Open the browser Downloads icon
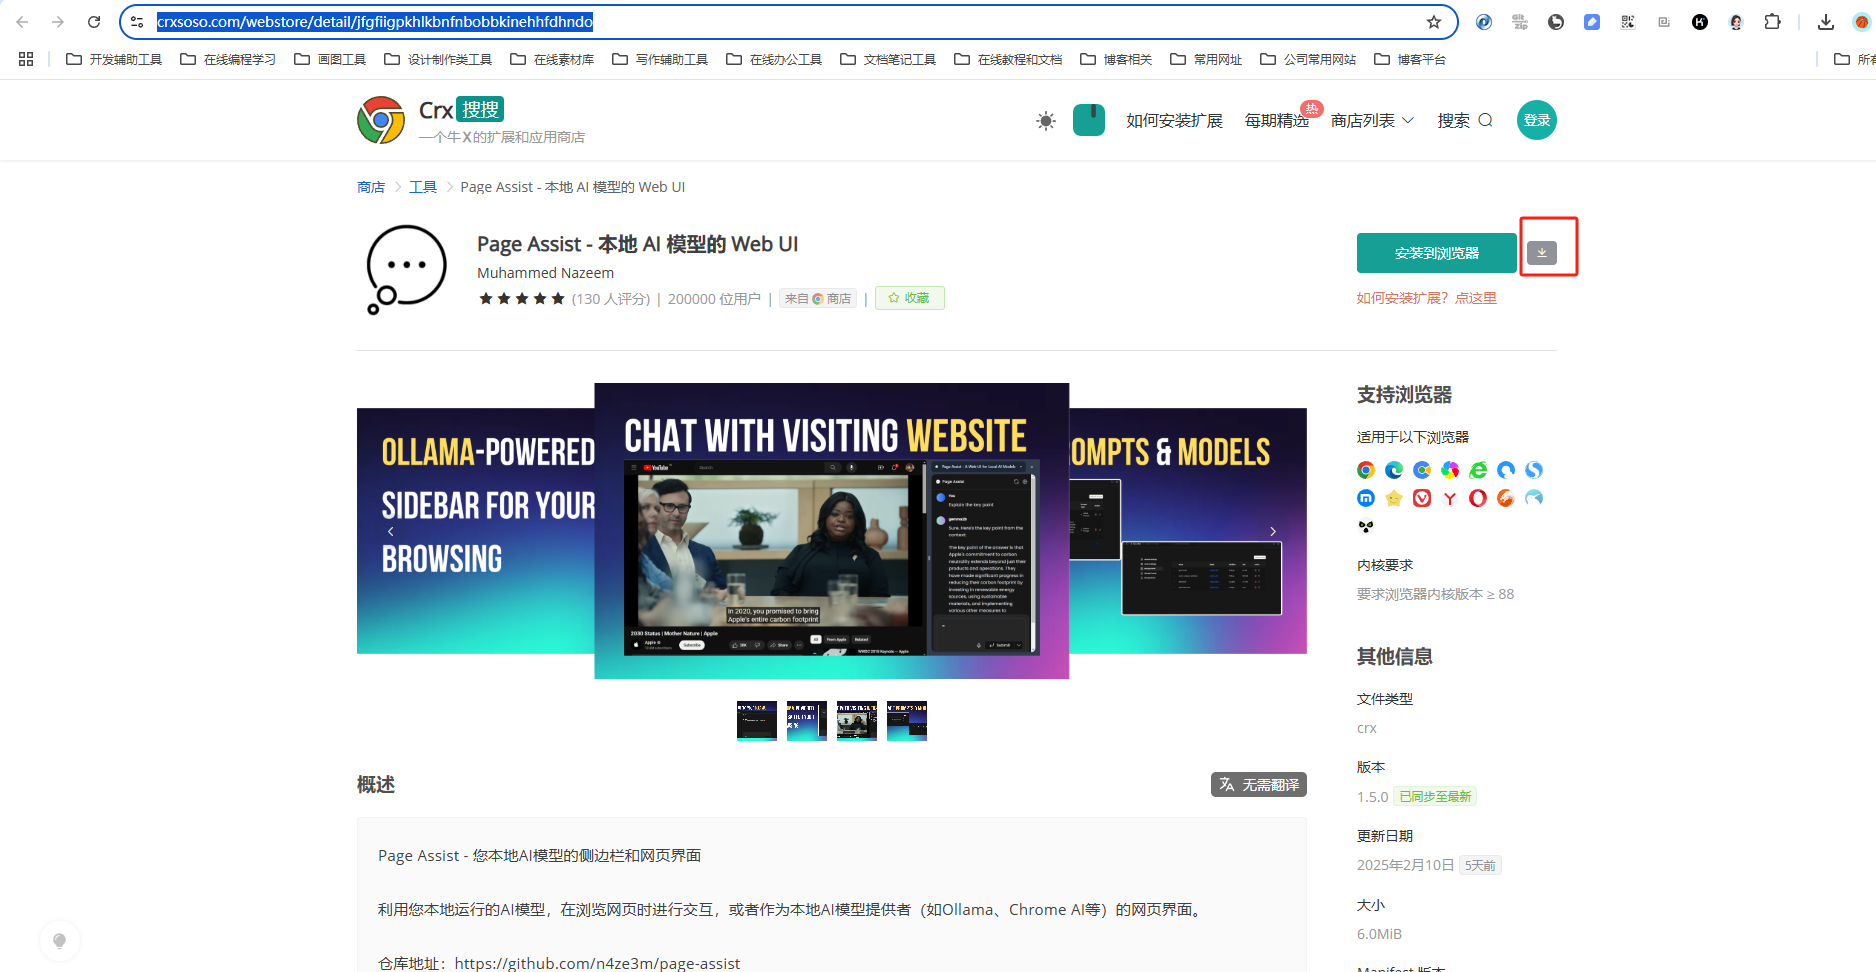 pos(1826,22)
